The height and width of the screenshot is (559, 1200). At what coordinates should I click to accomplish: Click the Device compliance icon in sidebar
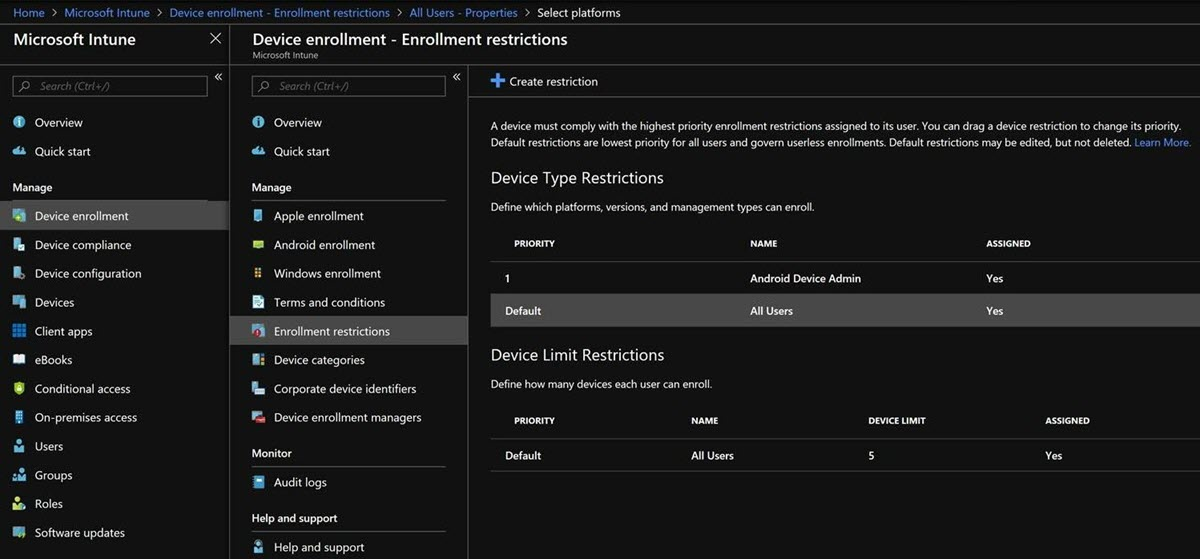(19, 245)
